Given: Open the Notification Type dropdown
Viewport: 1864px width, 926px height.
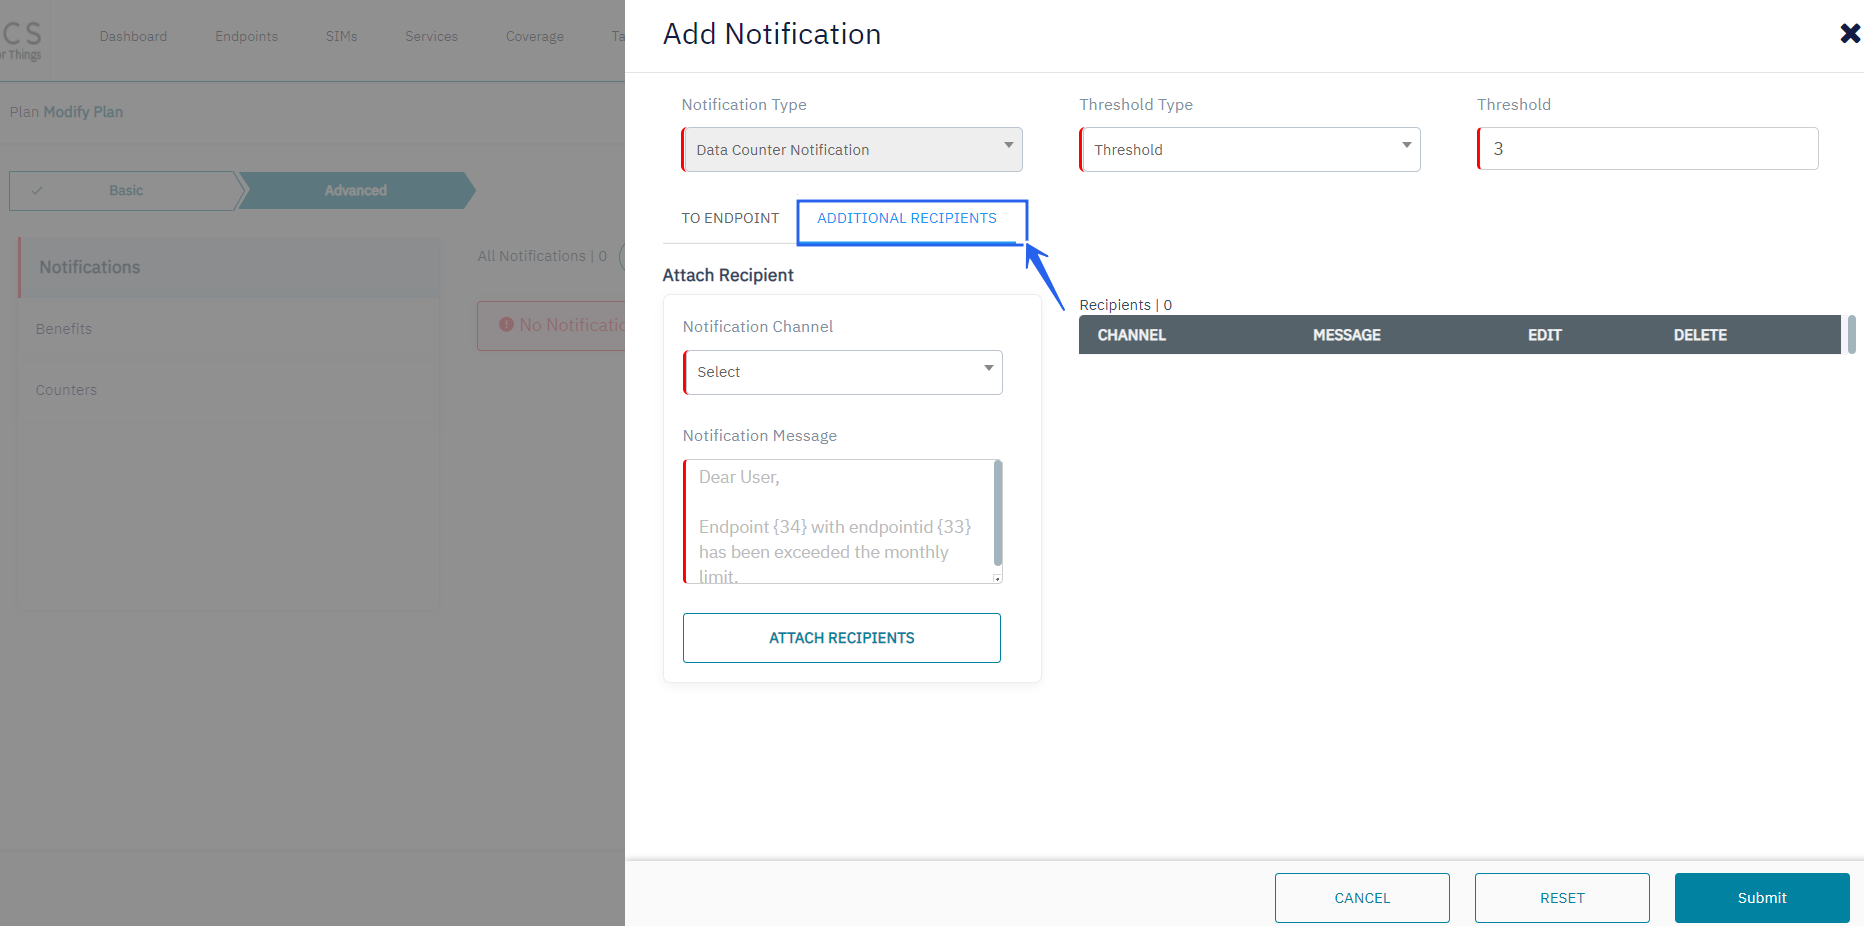Looking at the screenshot, I should 852,150.
